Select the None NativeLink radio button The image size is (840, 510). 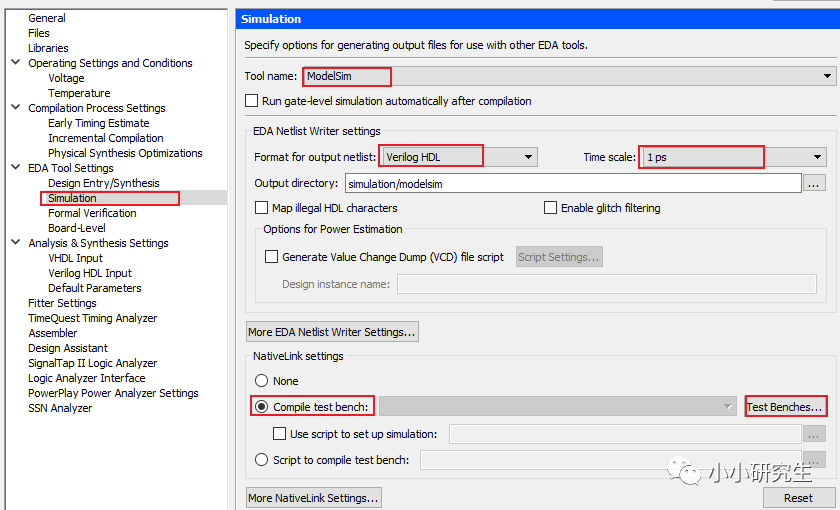pyautogui.click(x=262, y=381)
